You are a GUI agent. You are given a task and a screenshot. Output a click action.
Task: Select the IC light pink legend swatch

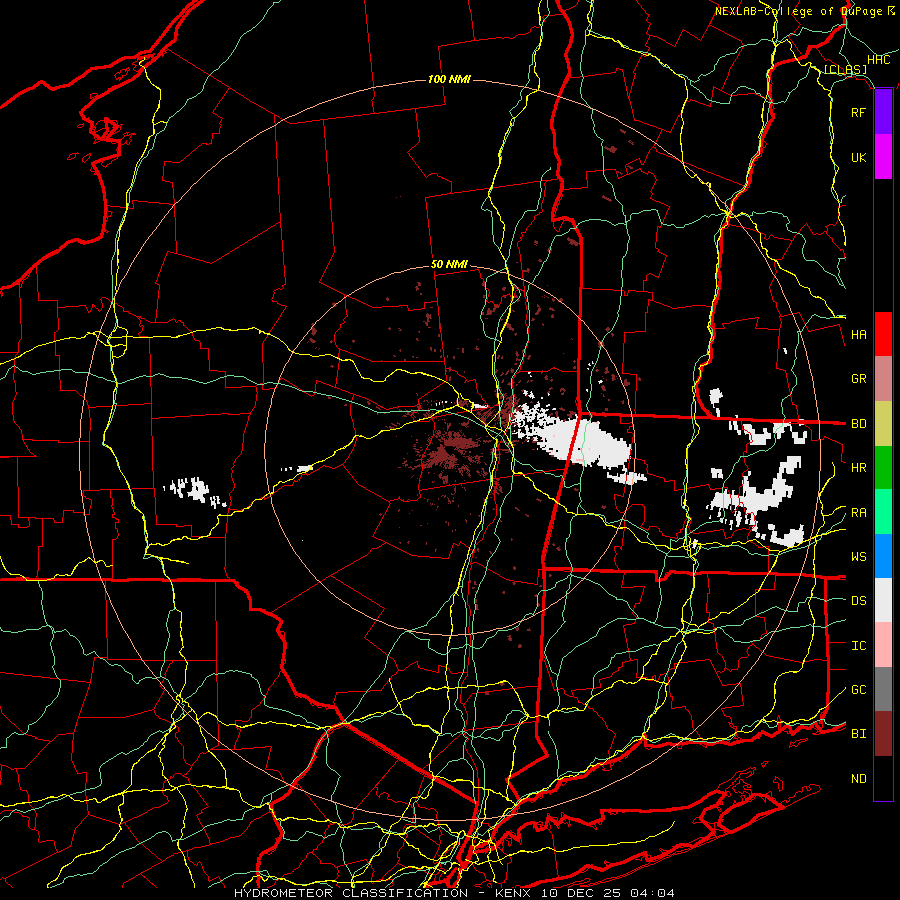point(883,645)
